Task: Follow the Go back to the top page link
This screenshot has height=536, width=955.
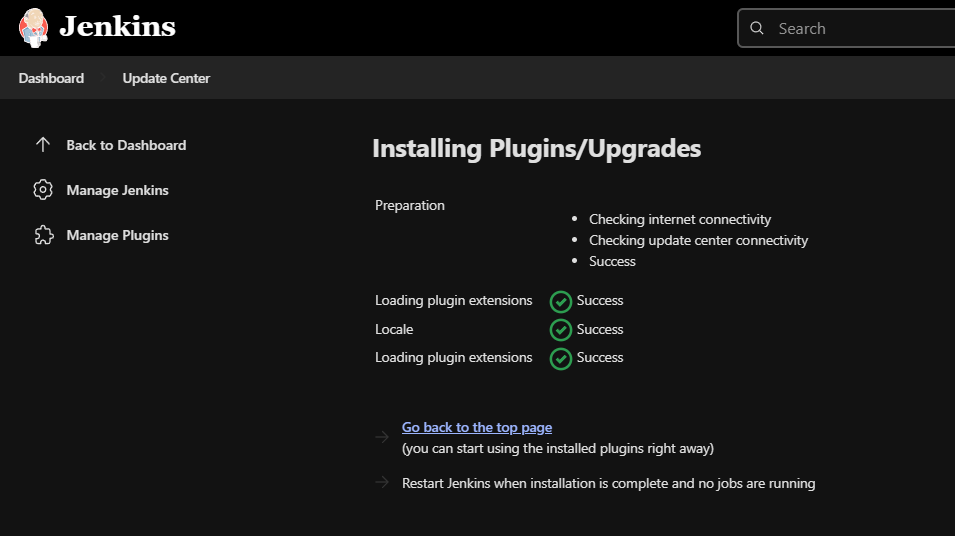Action: click(x=477, y=427)
